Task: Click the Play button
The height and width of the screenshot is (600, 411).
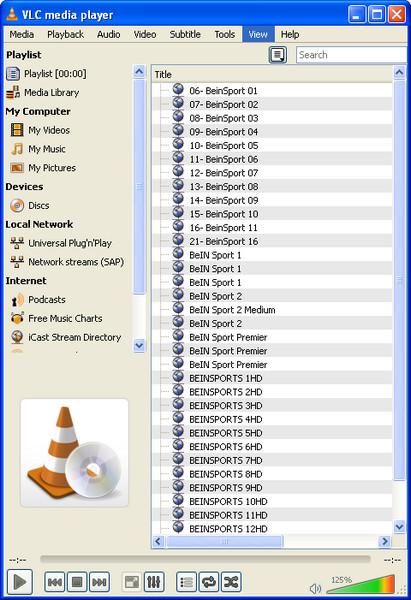Action: click(20, 582)
